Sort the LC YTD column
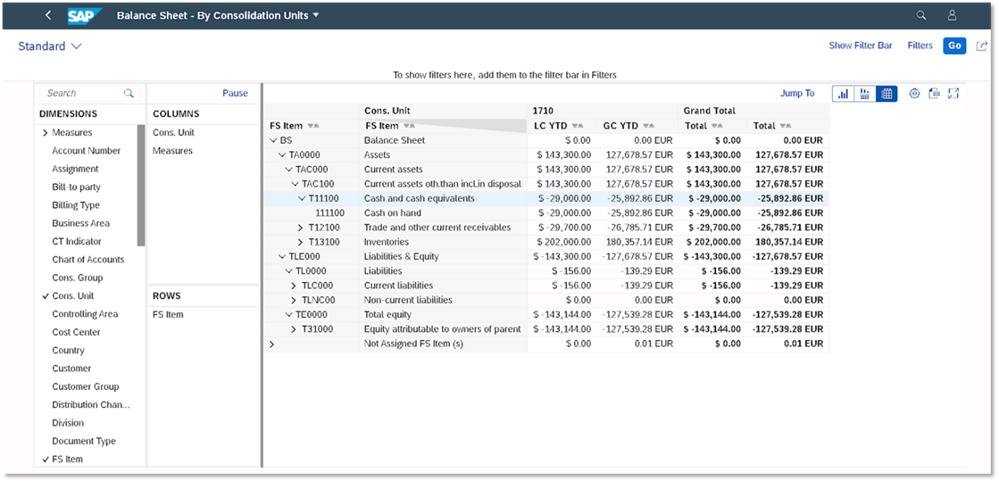Image resolution: width=999 pixels, height=482 pixels. pos(577,126)
